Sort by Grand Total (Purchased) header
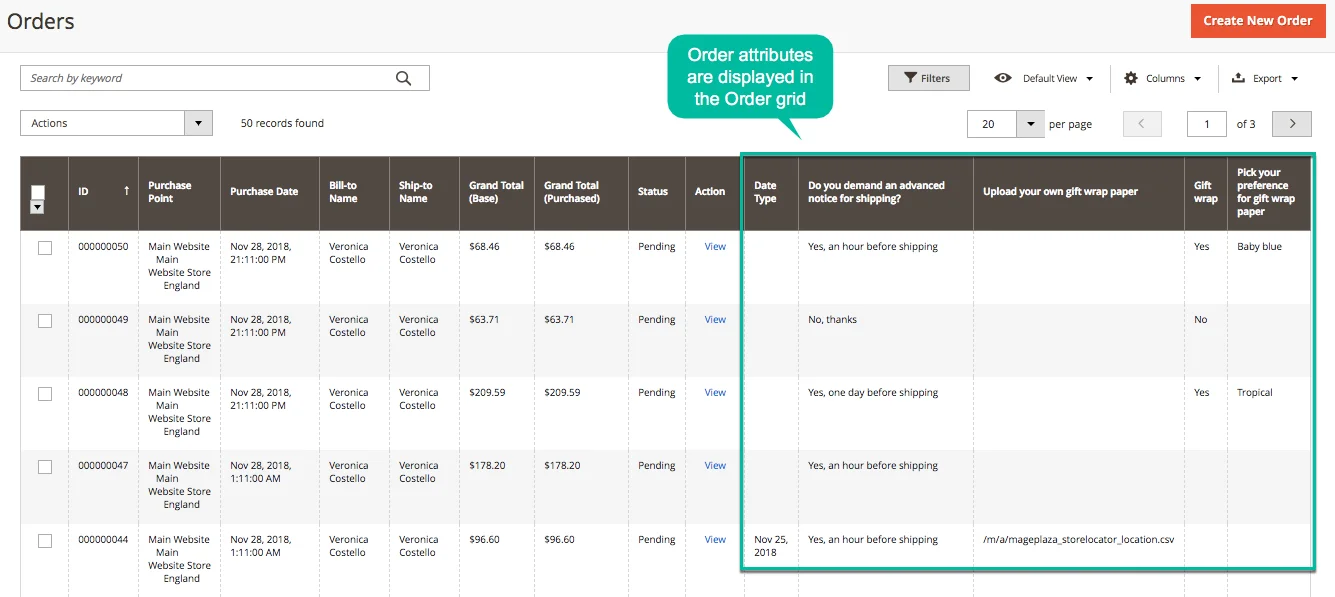The height and width of the screenshot is (597, 1335). click(581, 192)
